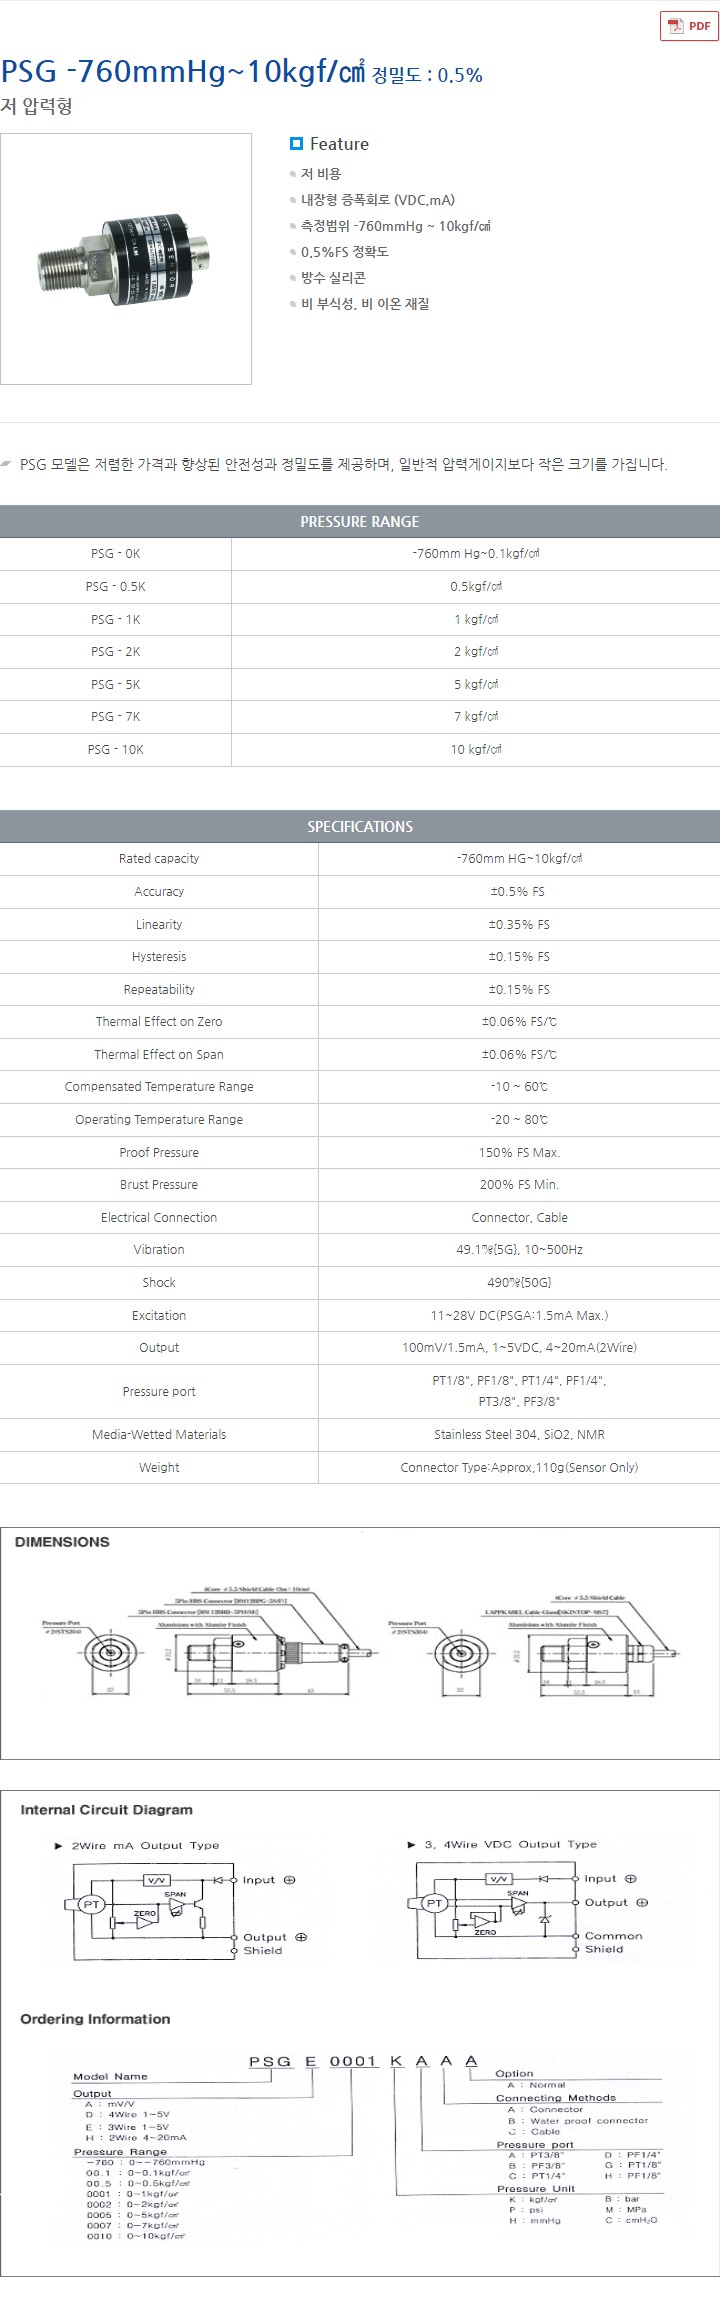
Task: Click the SPECIFICATIONS table header
Action: [360, 826]
